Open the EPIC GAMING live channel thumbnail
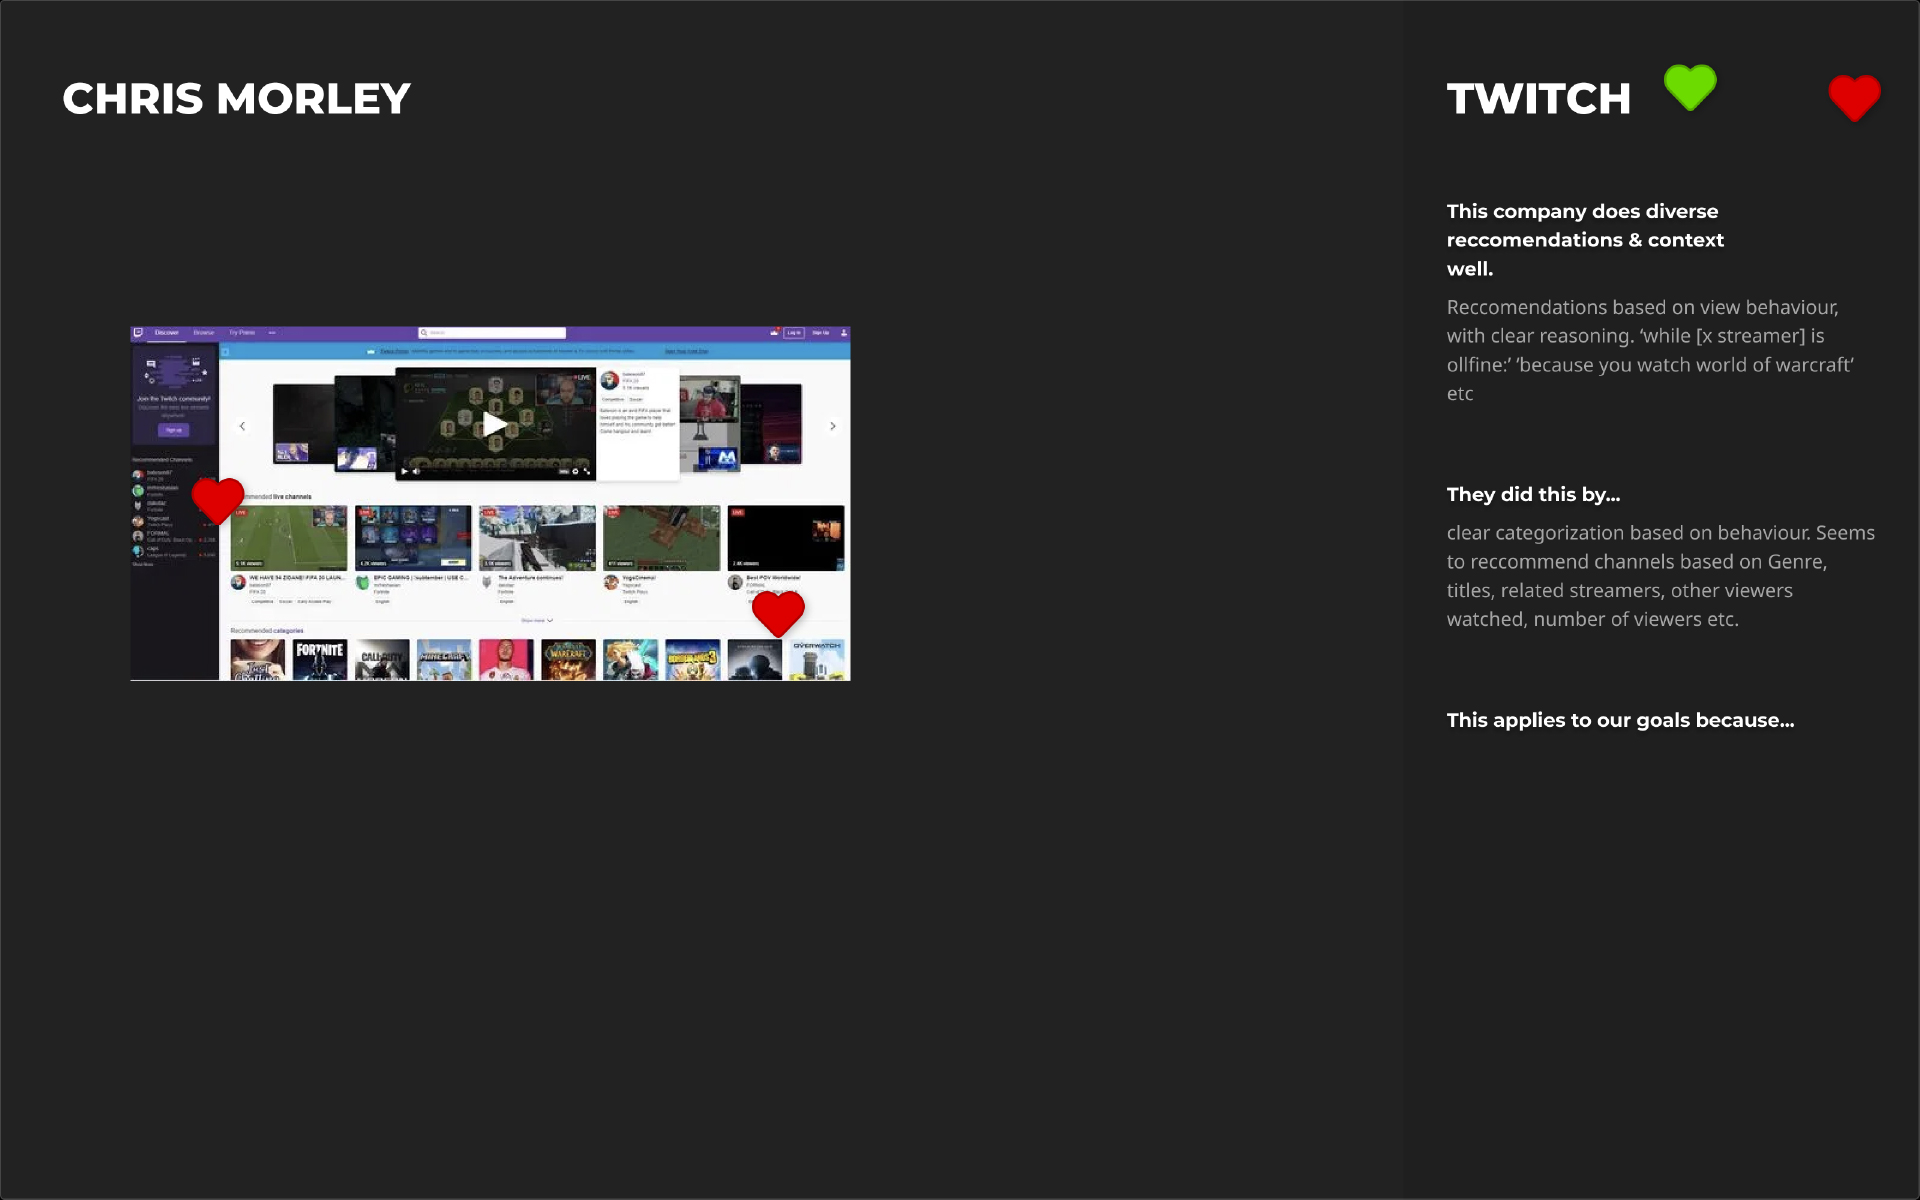This screenshot has width=1920, height=1200. (x=413, y=538)
